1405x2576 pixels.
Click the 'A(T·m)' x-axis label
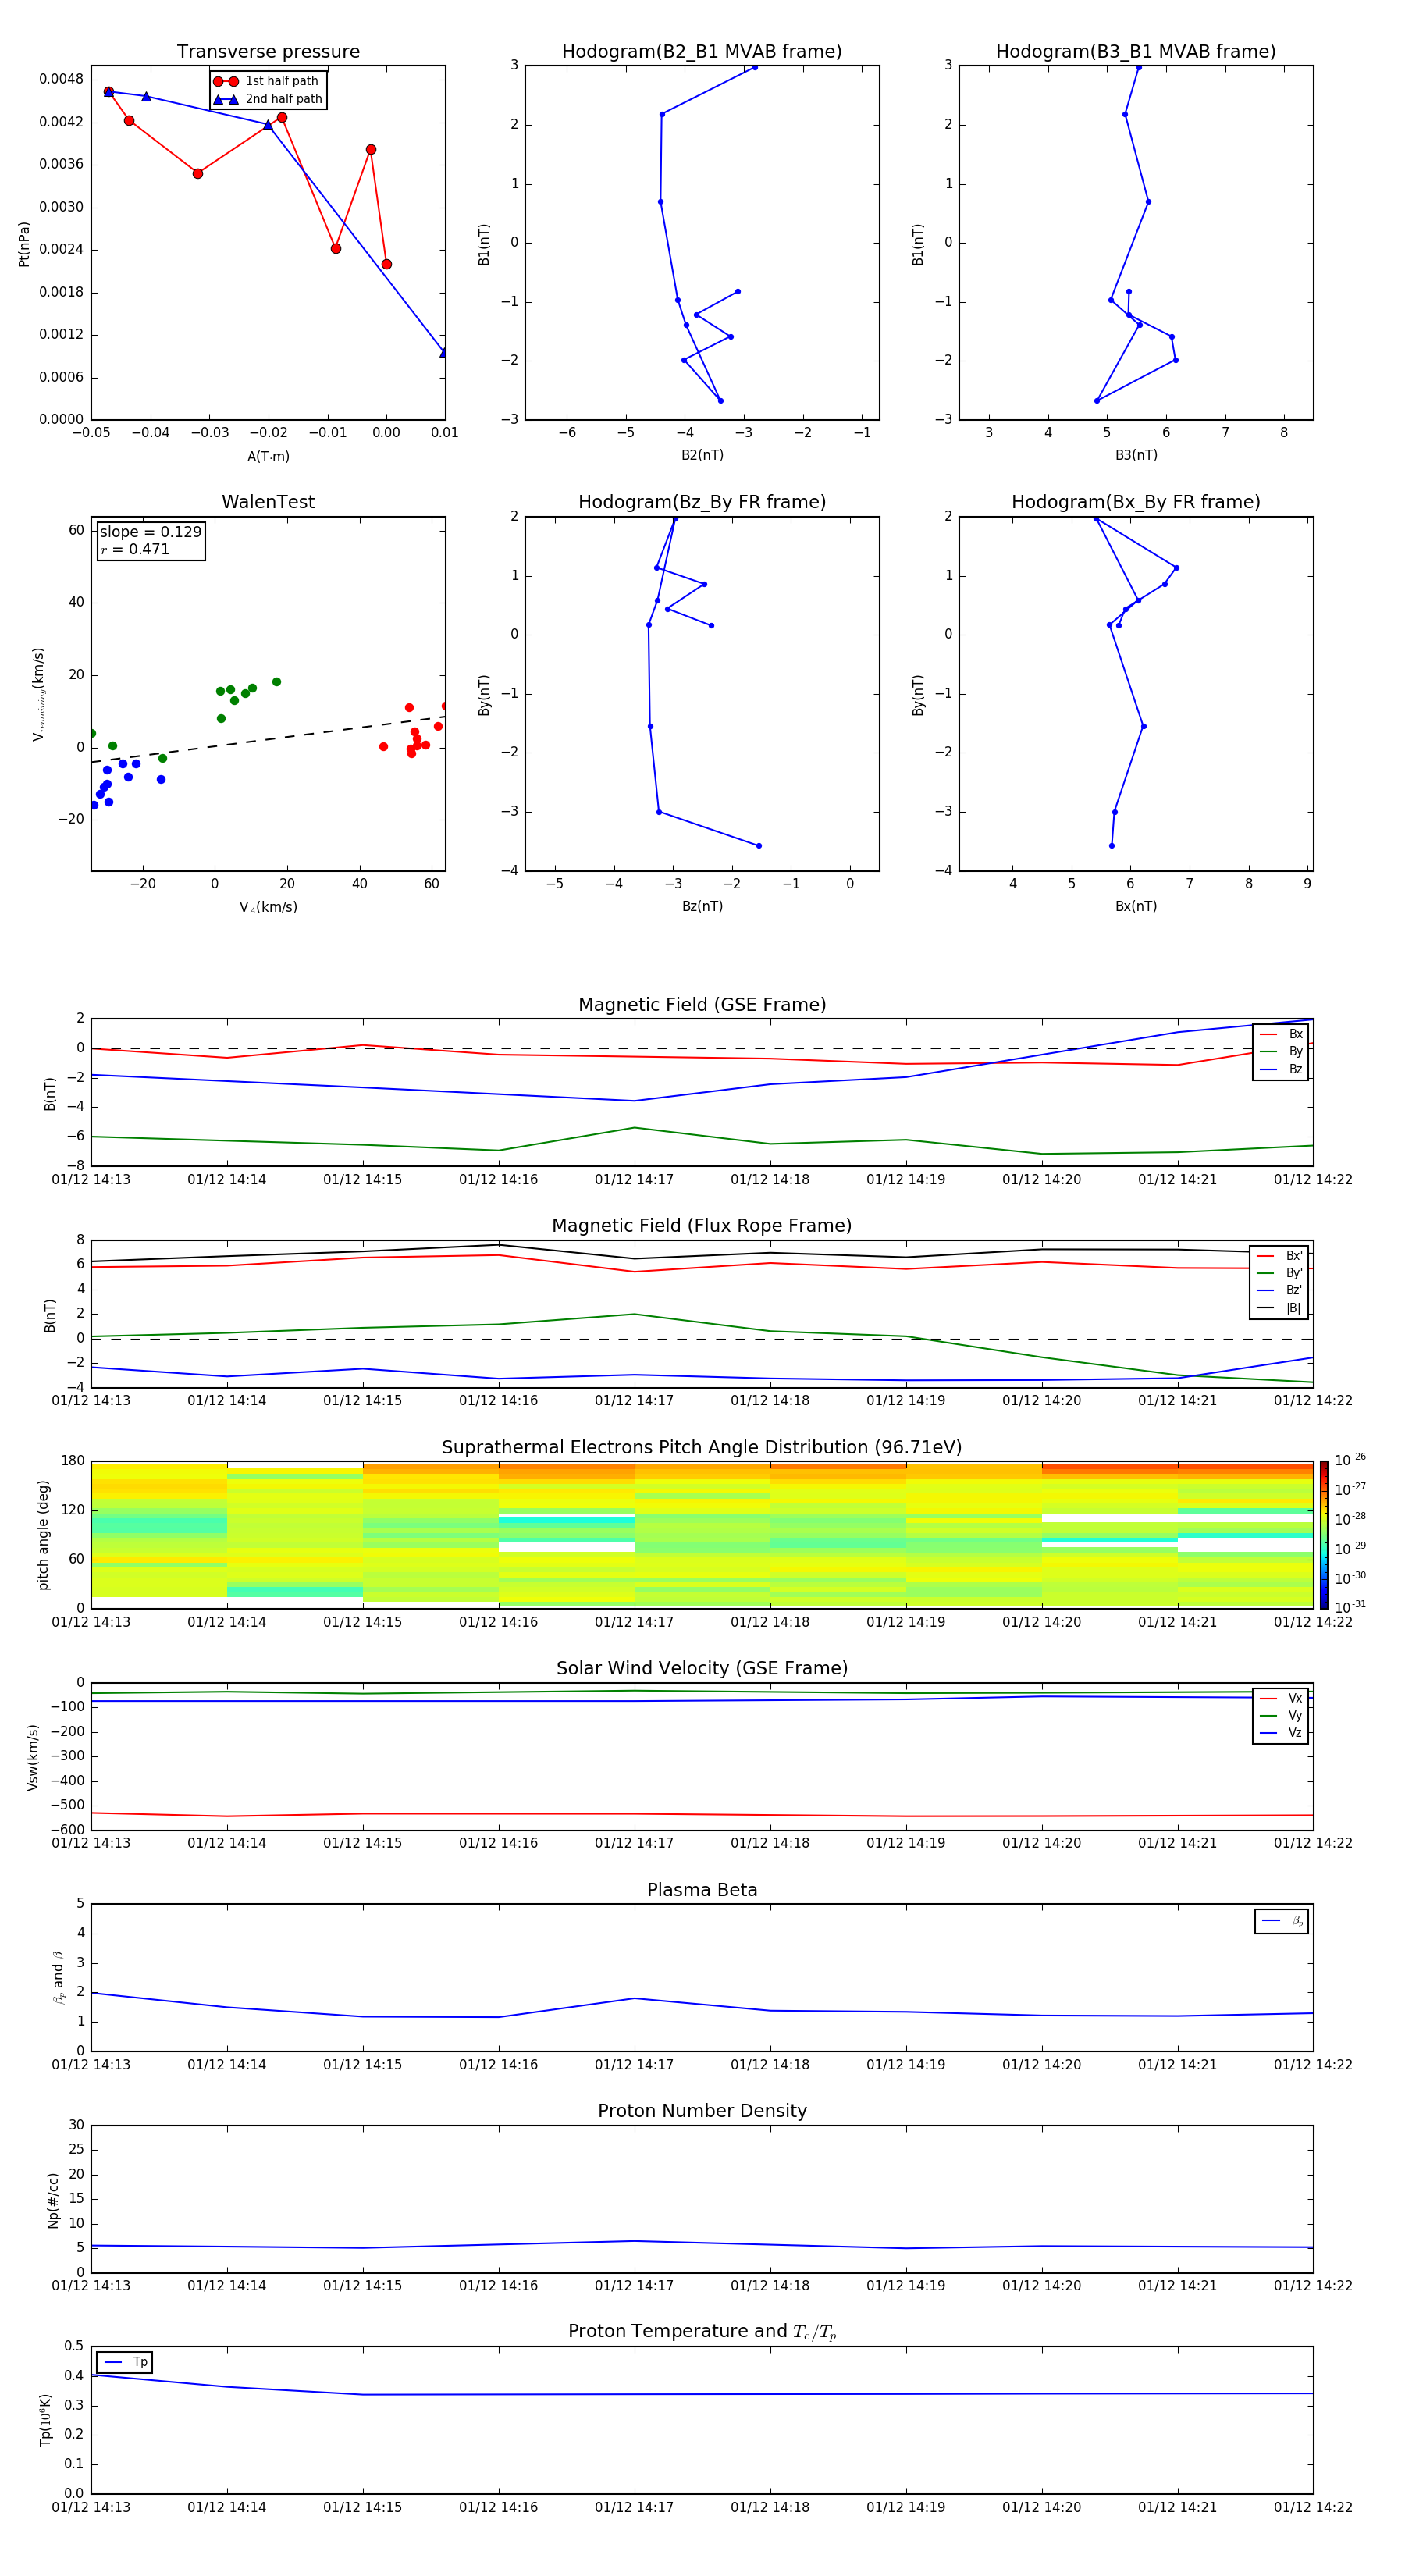pos(268,456)
